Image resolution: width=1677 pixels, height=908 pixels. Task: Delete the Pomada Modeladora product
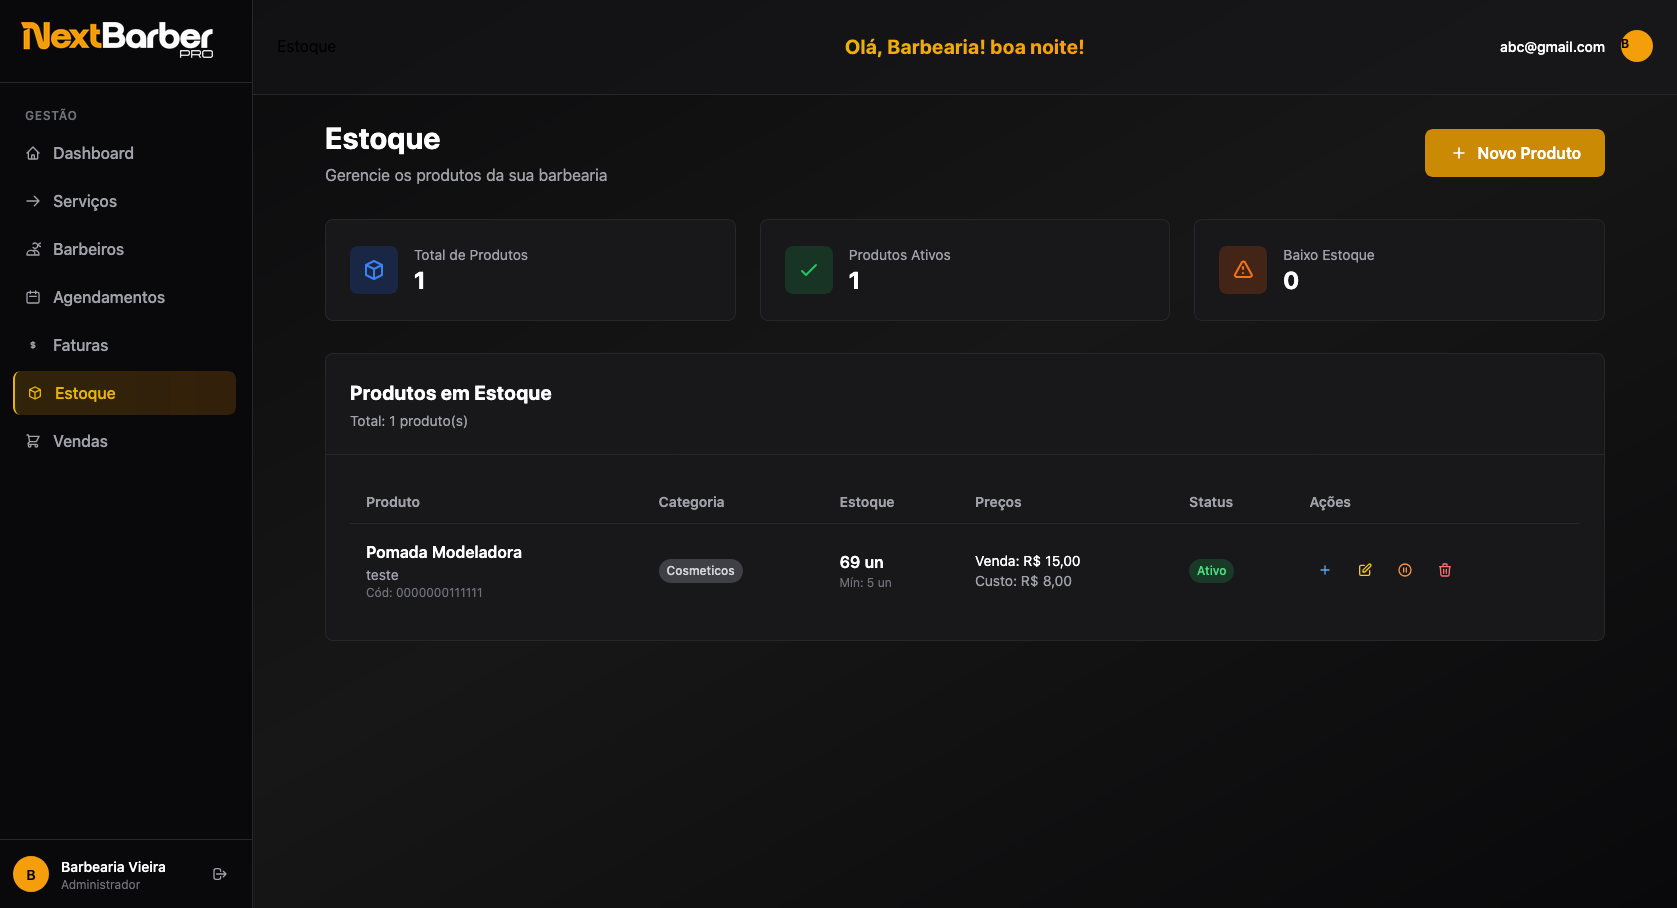click(x=1445, y=570)
